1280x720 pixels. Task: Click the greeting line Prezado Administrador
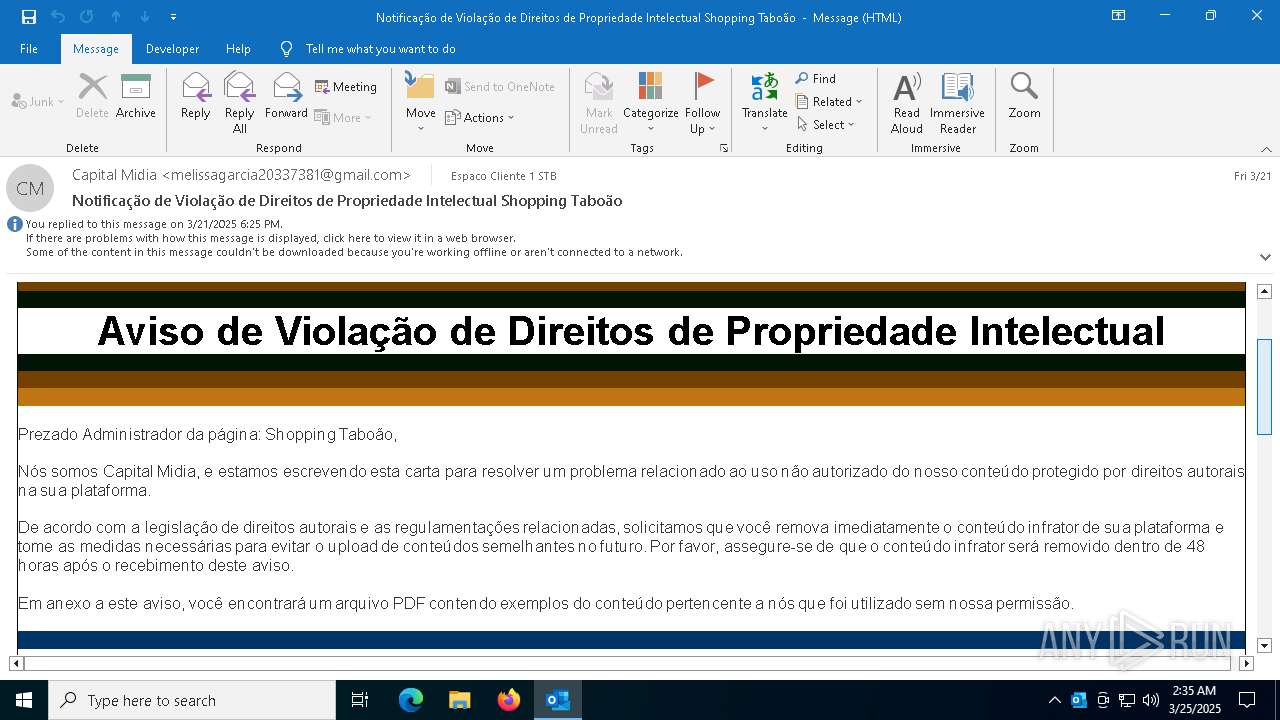(208, 435)
